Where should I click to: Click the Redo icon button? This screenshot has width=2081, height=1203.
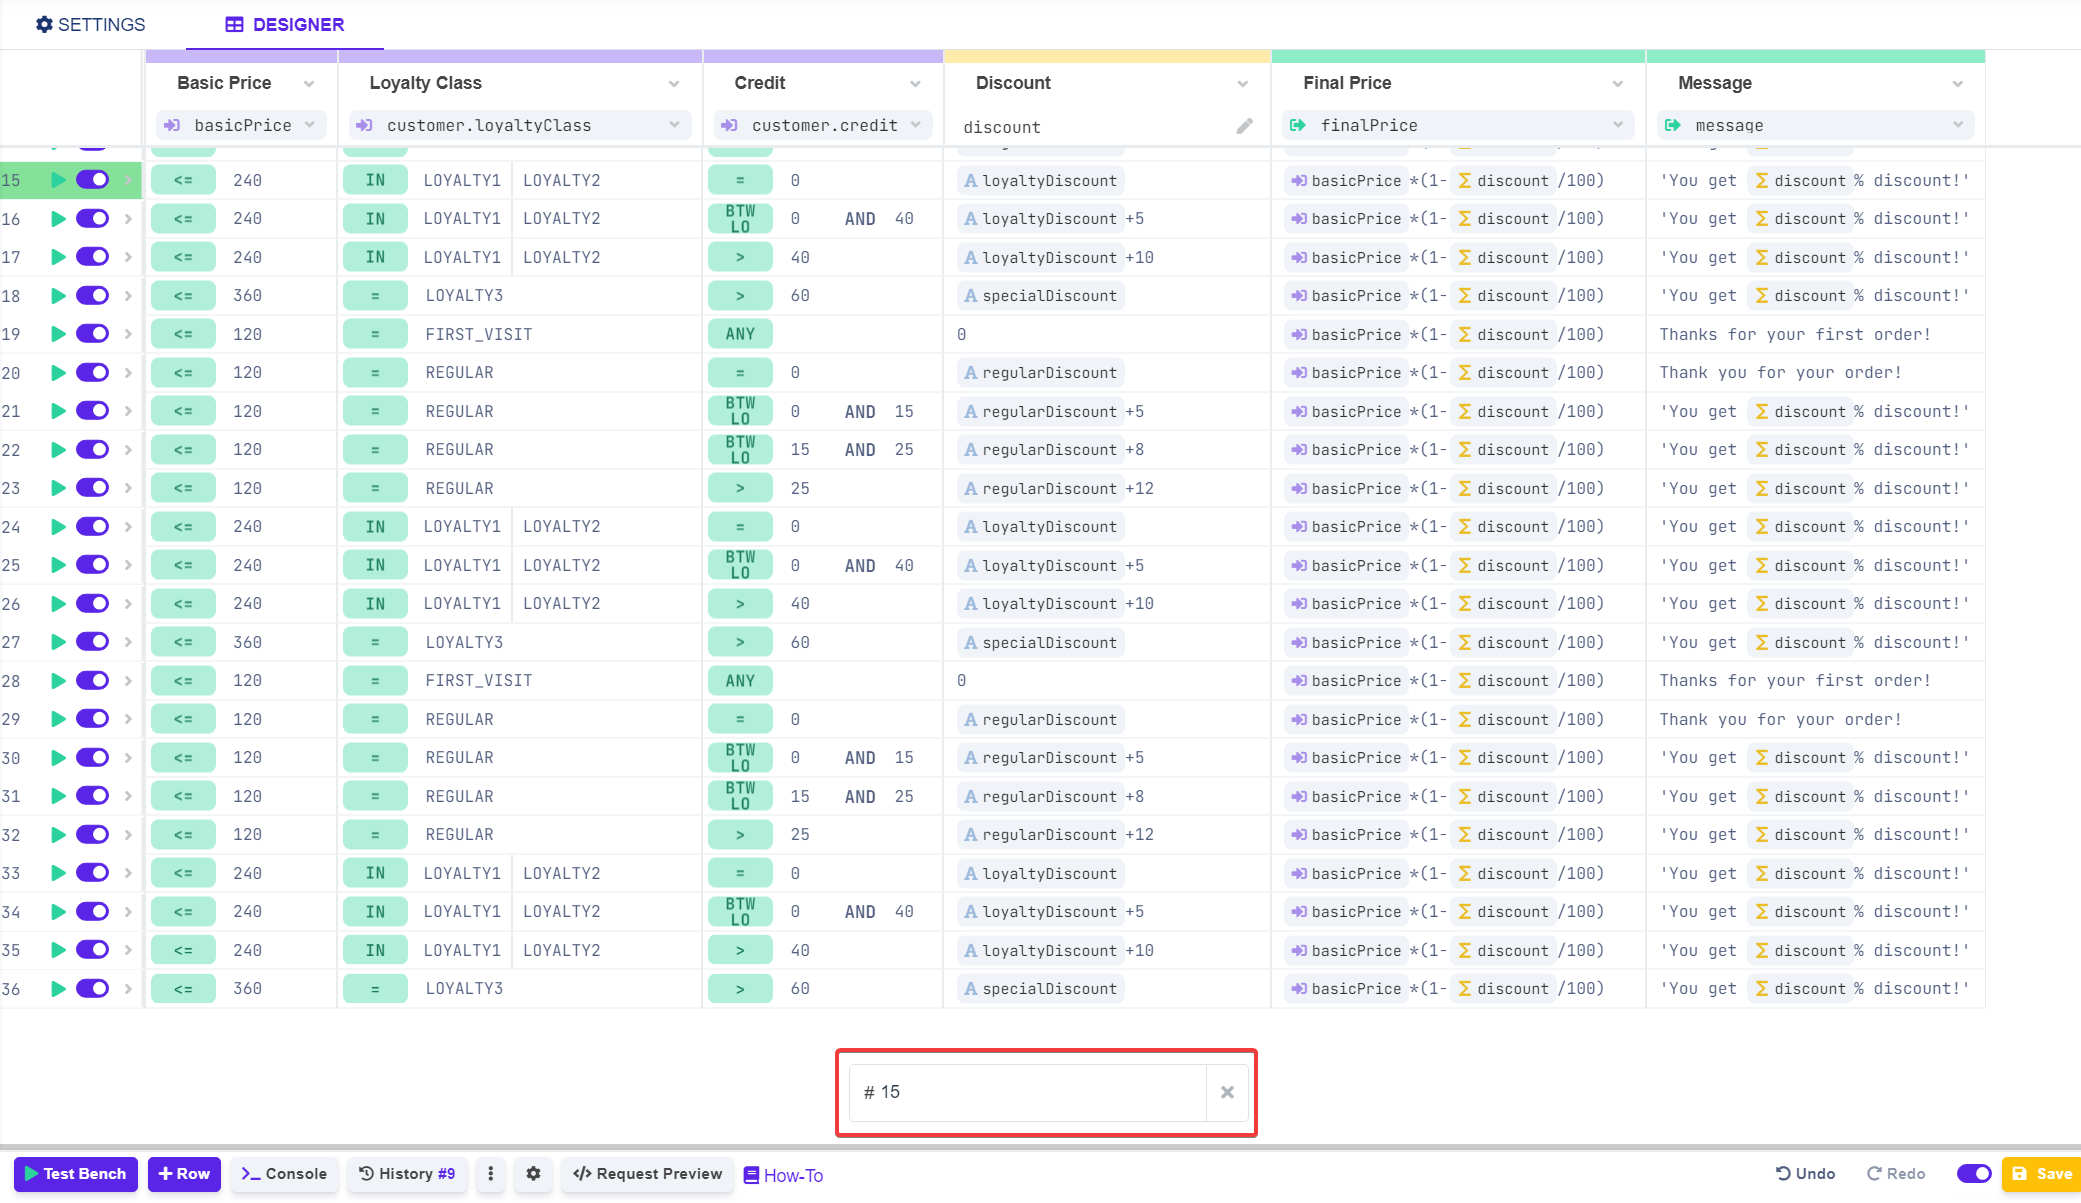coord(1896,1174)
